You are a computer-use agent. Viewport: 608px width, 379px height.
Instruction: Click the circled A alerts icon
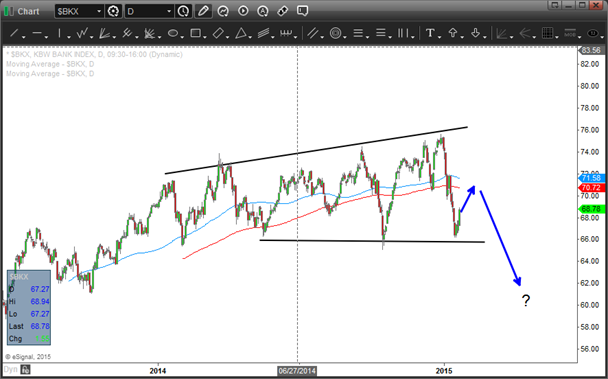click(263, 11)
